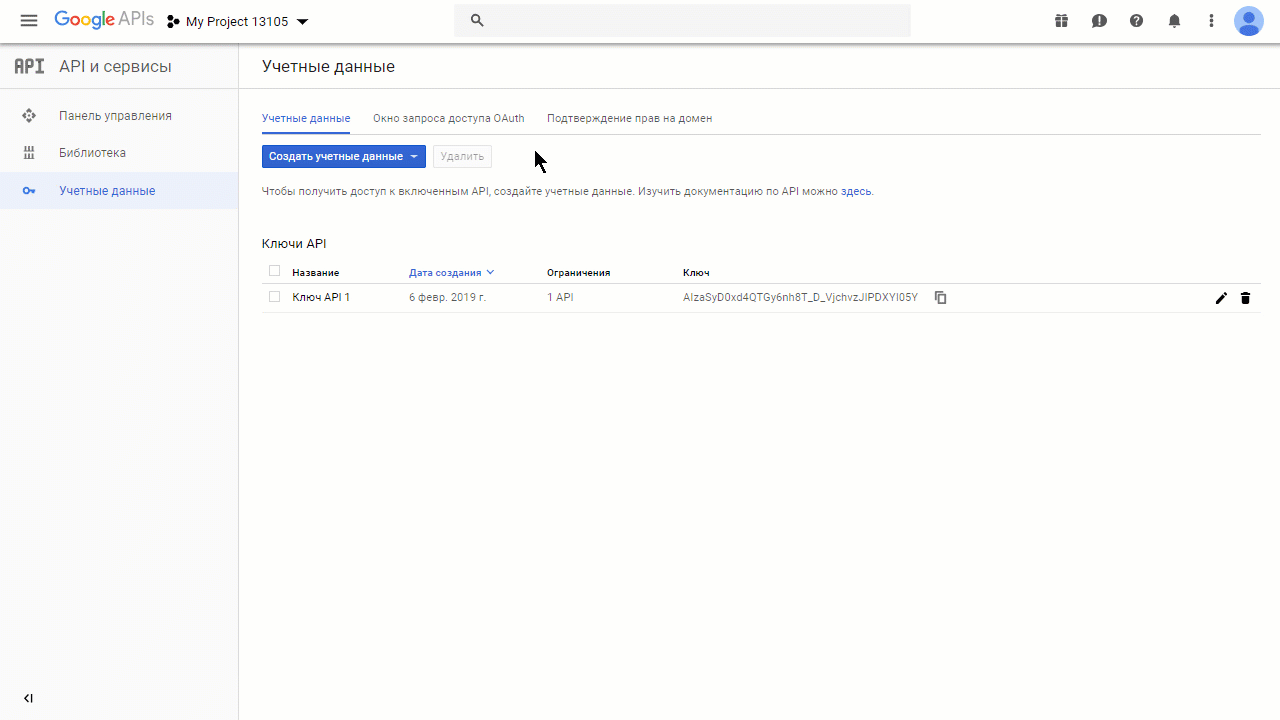Open the three-dot settings menu
This screenshot has height=720, width=1280.
(1211, 21)
